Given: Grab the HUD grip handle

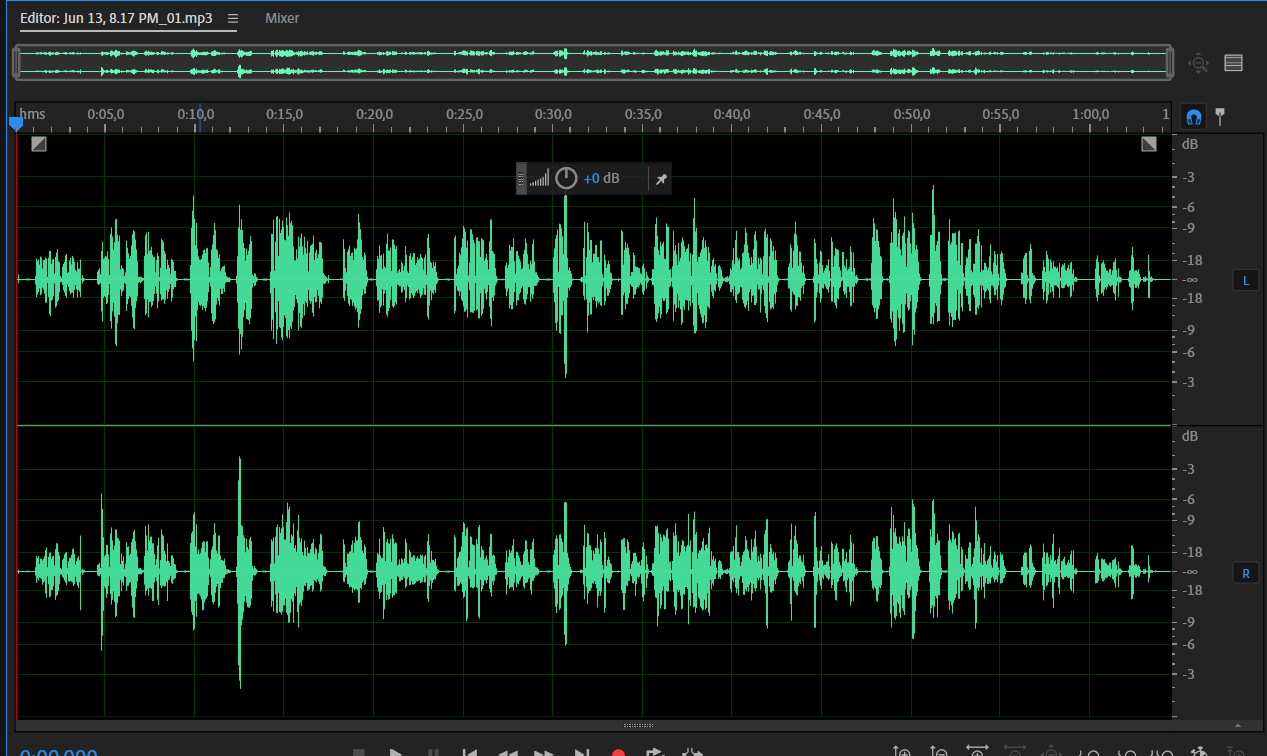Looking at the screenshot, I should pos(521,179).
